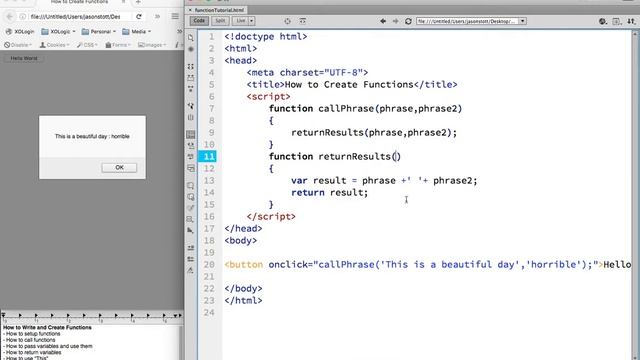Click the Collapse Full Tag icon
The height and width of the screenshot is (360, 640).
191,66
